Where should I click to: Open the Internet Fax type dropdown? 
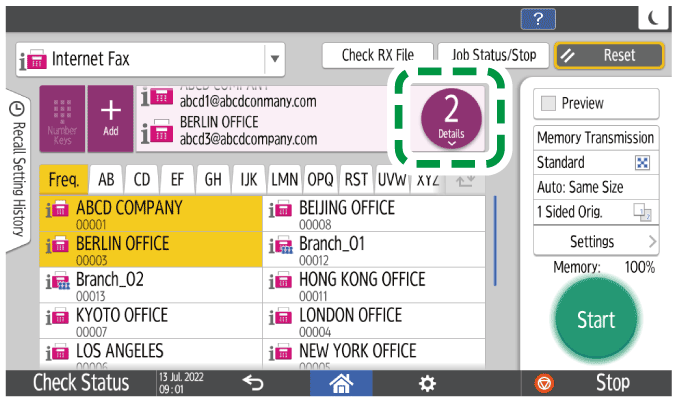(x=273, y=59)
